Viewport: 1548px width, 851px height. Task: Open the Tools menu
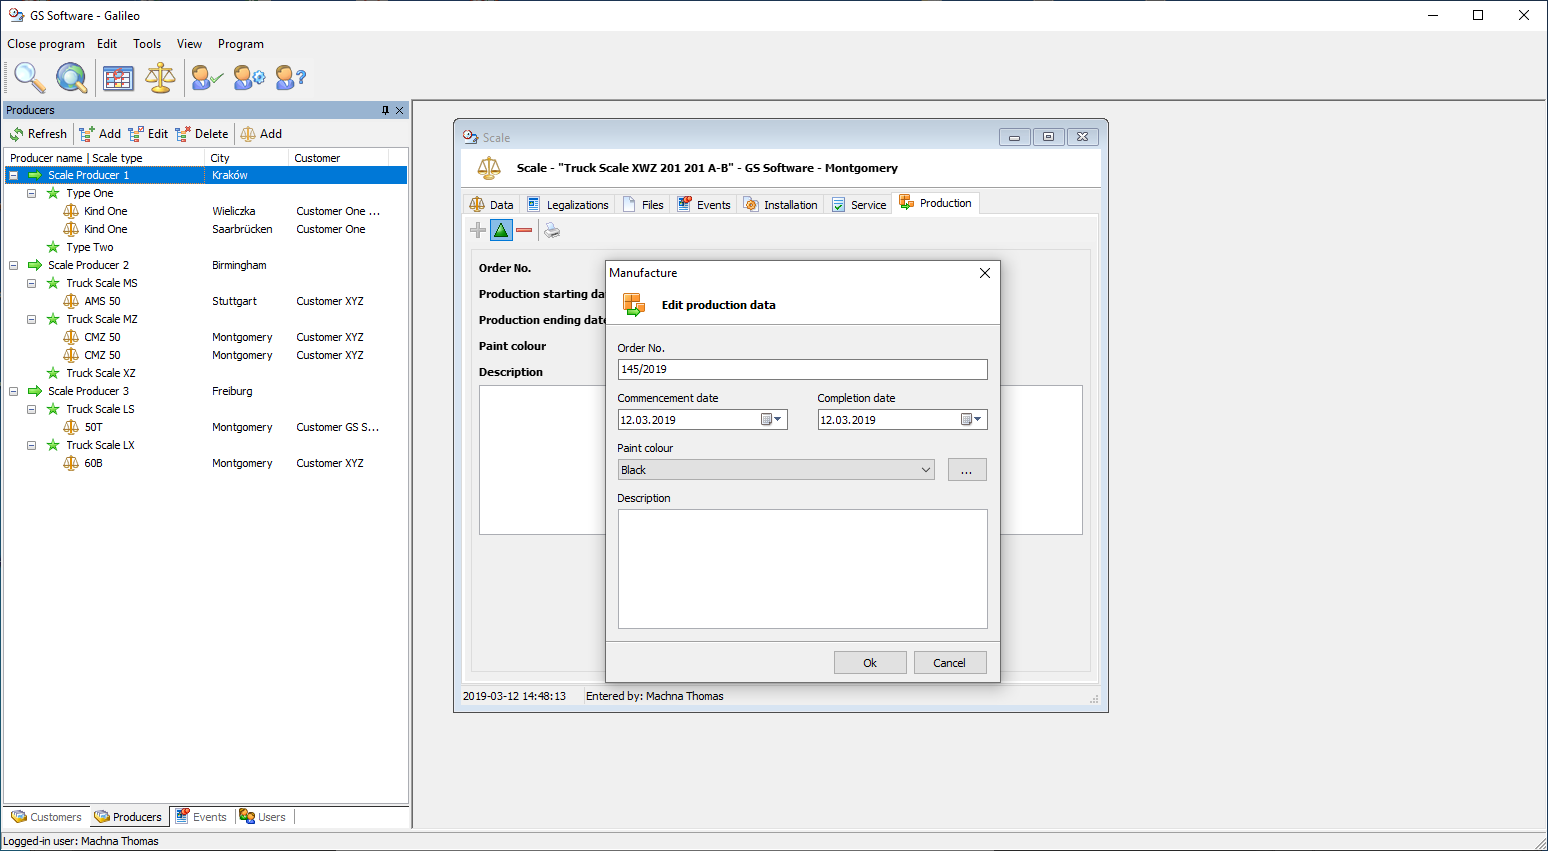[x=147, y=44]
